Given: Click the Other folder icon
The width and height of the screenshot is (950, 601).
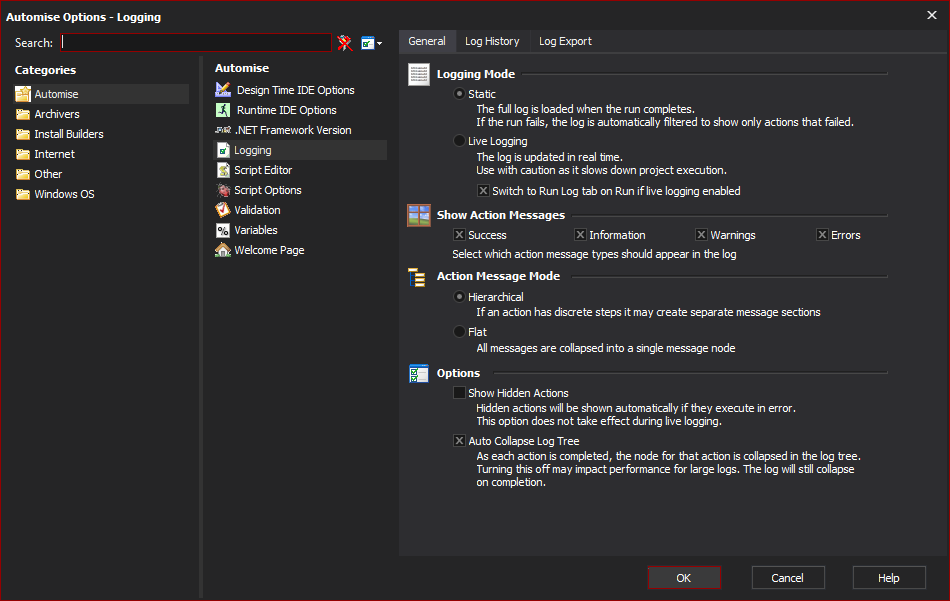Looking at the screenshot, I should tap(23, 174).
